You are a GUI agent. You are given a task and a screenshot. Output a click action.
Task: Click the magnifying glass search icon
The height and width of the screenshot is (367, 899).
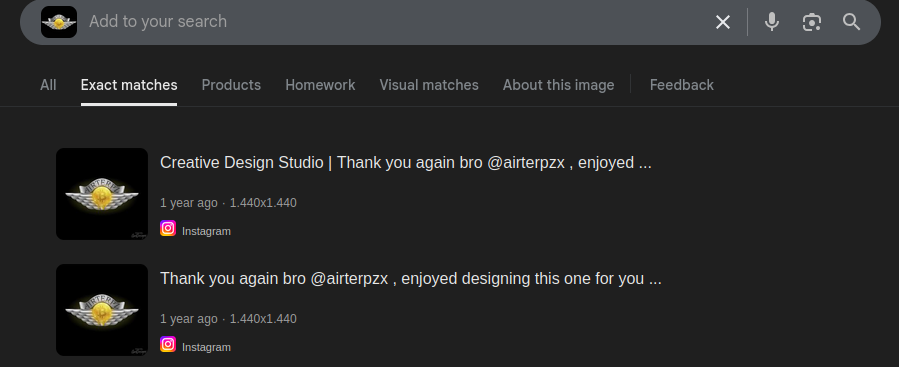click(x=851, y=22)
